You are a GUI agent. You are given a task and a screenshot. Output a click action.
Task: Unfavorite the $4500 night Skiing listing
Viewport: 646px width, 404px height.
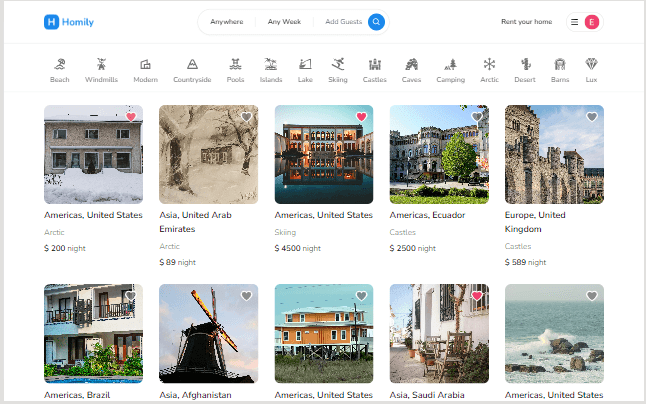(361, 117)
